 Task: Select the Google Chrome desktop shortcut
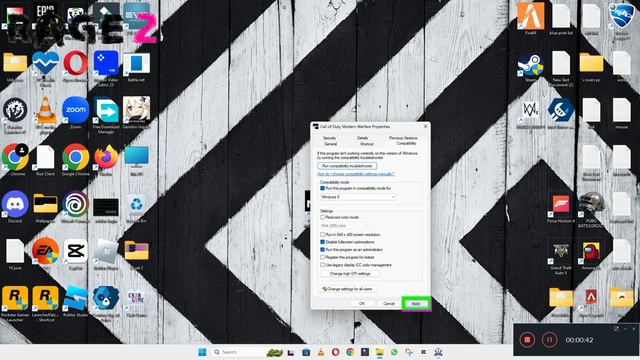tap(76, 157)
